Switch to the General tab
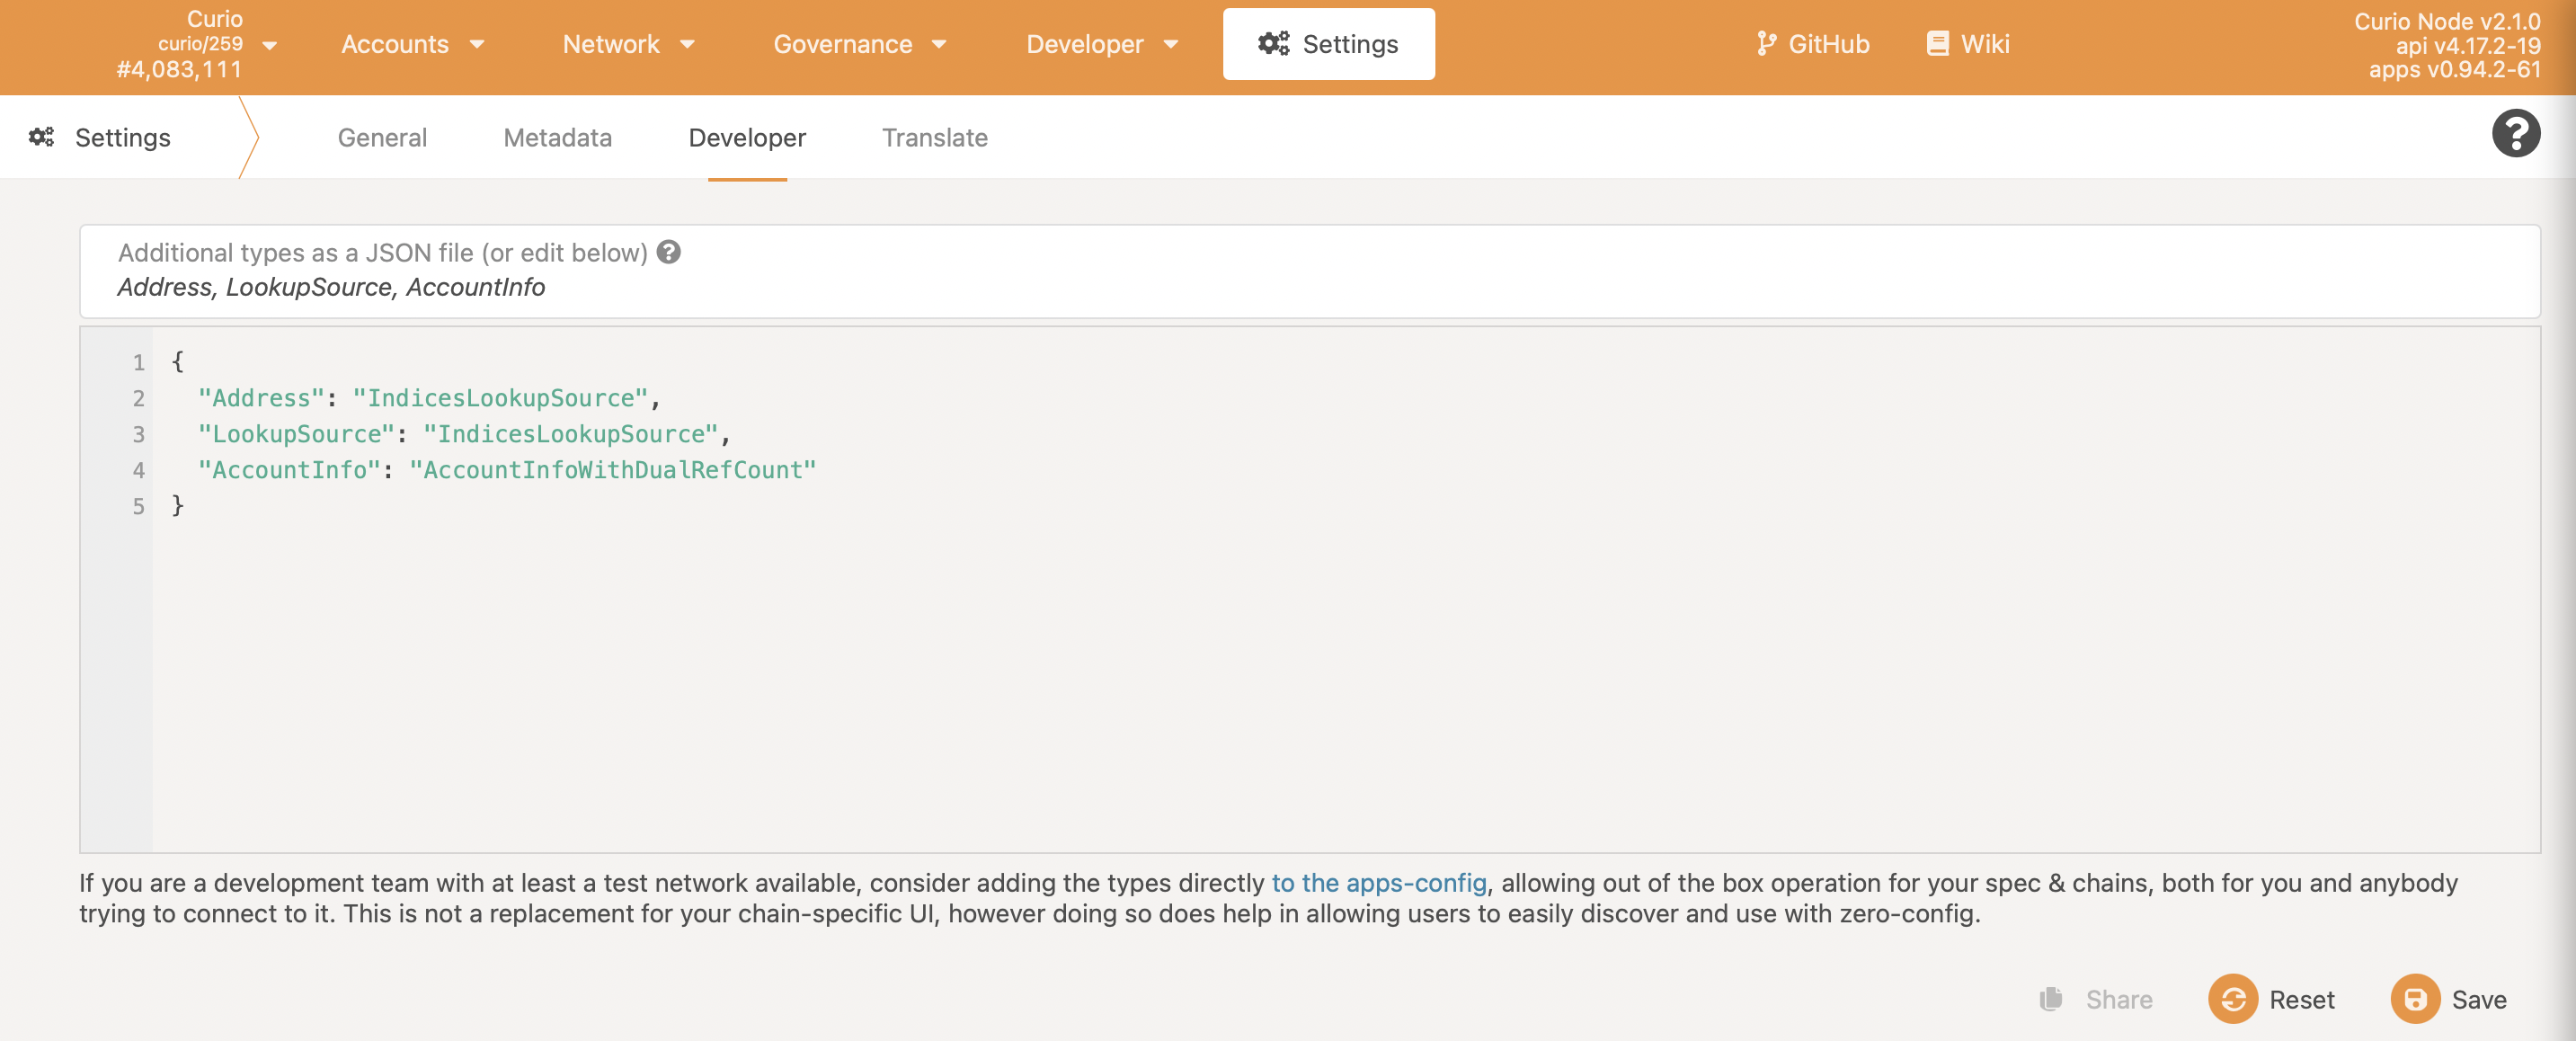This screenshot has height=1041, width=2576. [x=382, y=137]
